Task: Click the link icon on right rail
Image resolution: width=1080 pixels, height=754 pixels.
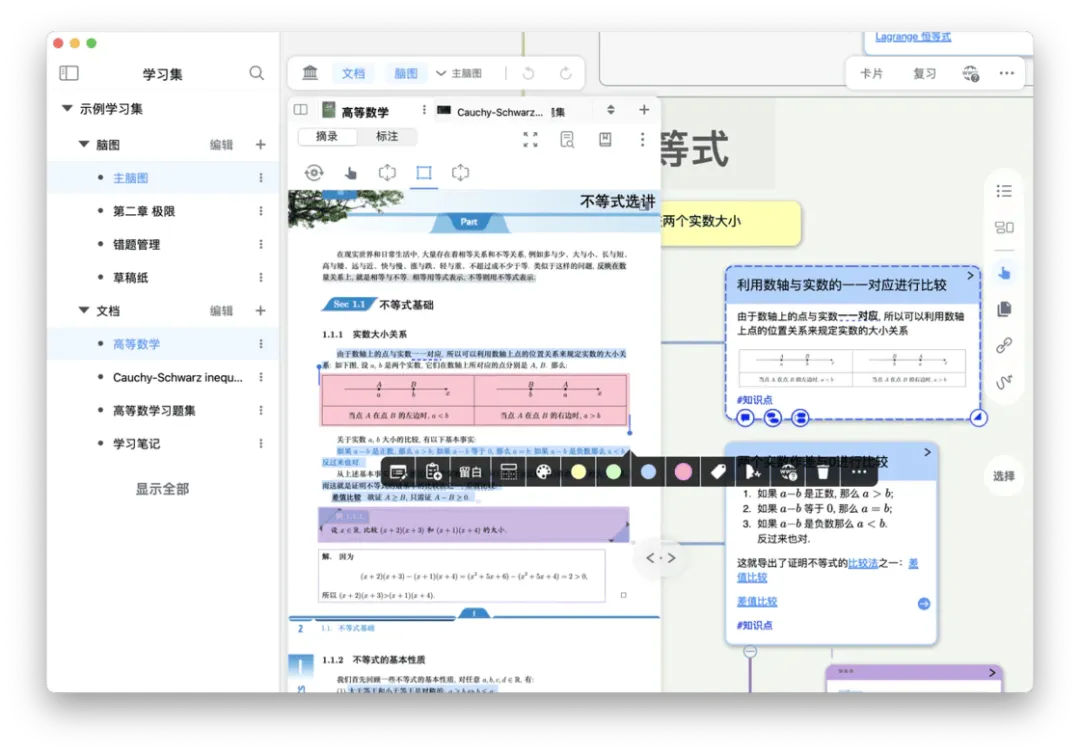Action: 1004,345
